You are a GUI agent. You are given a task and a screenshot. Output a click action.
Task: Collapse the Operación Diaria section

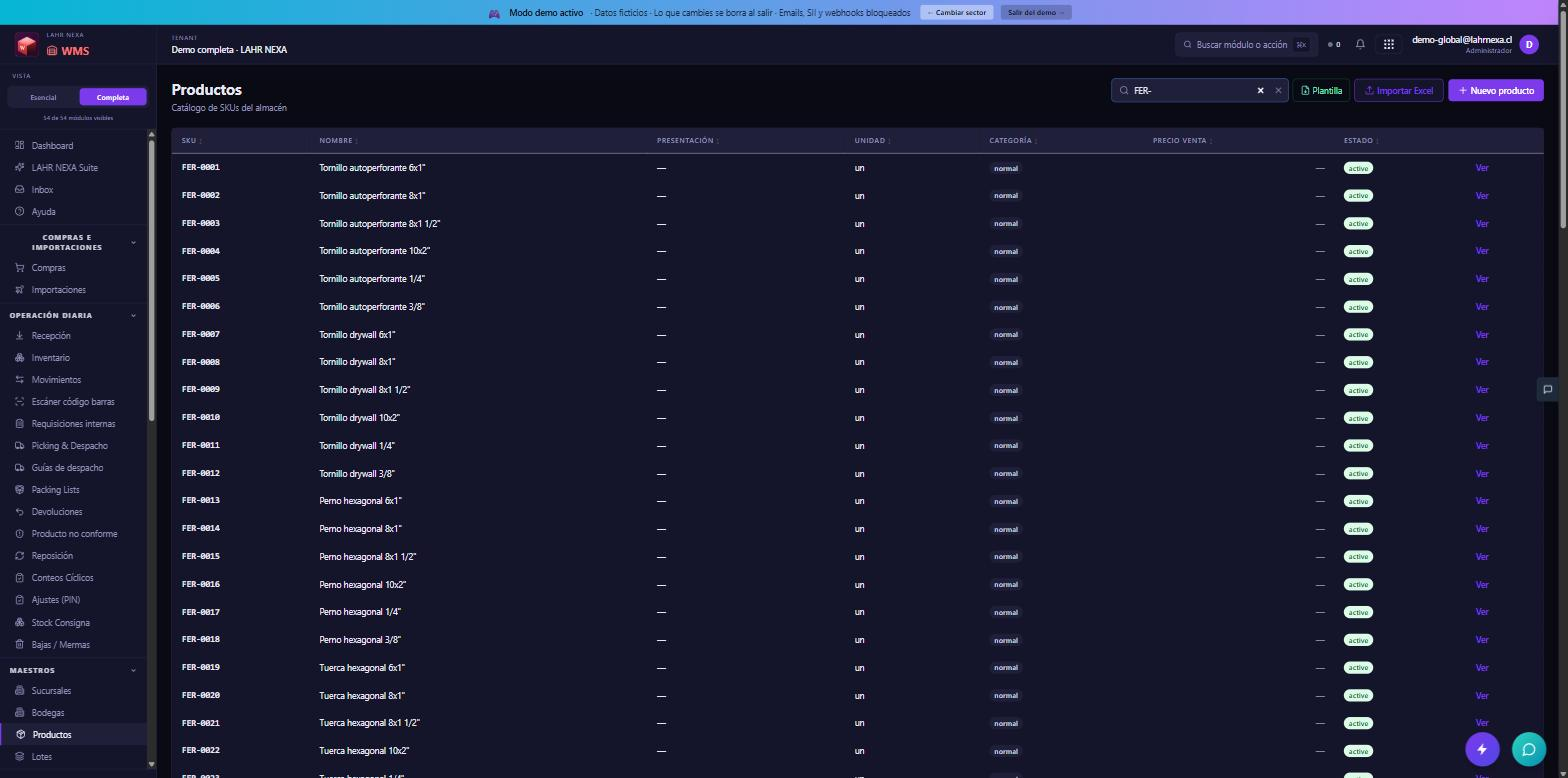(133, 316)
